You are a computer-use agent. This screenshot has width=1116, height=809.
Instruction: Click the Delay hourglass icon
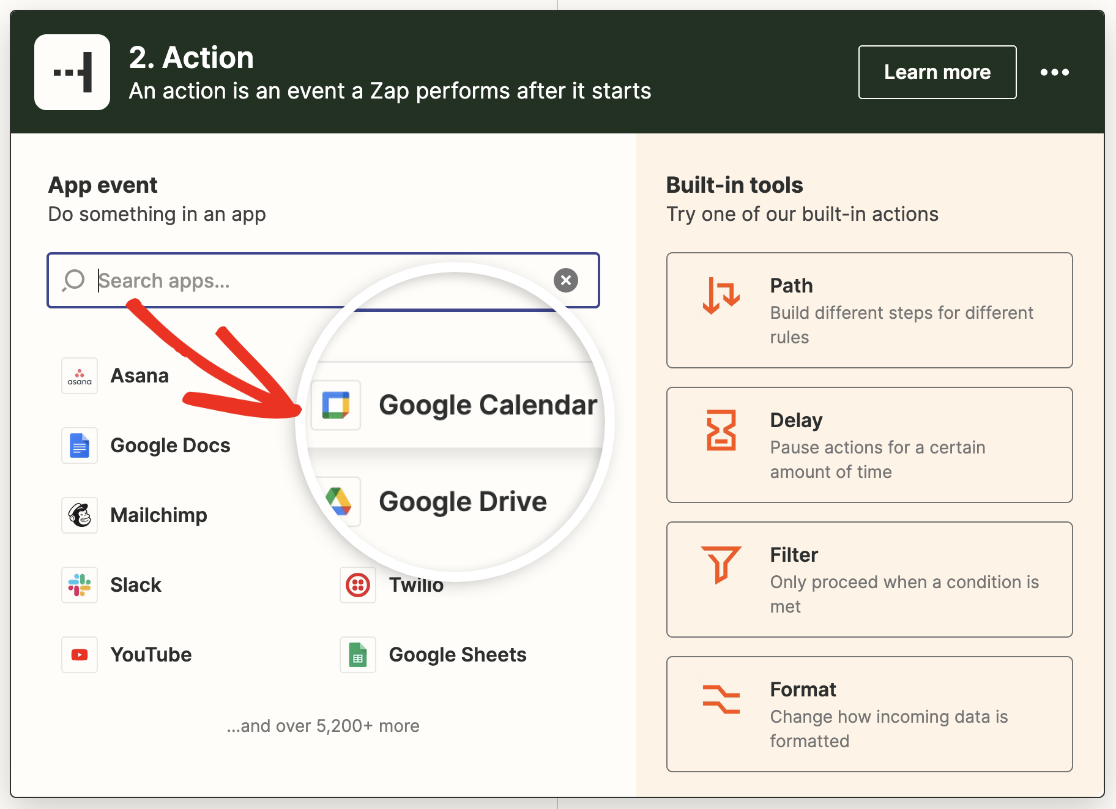[x=721, y=430]
